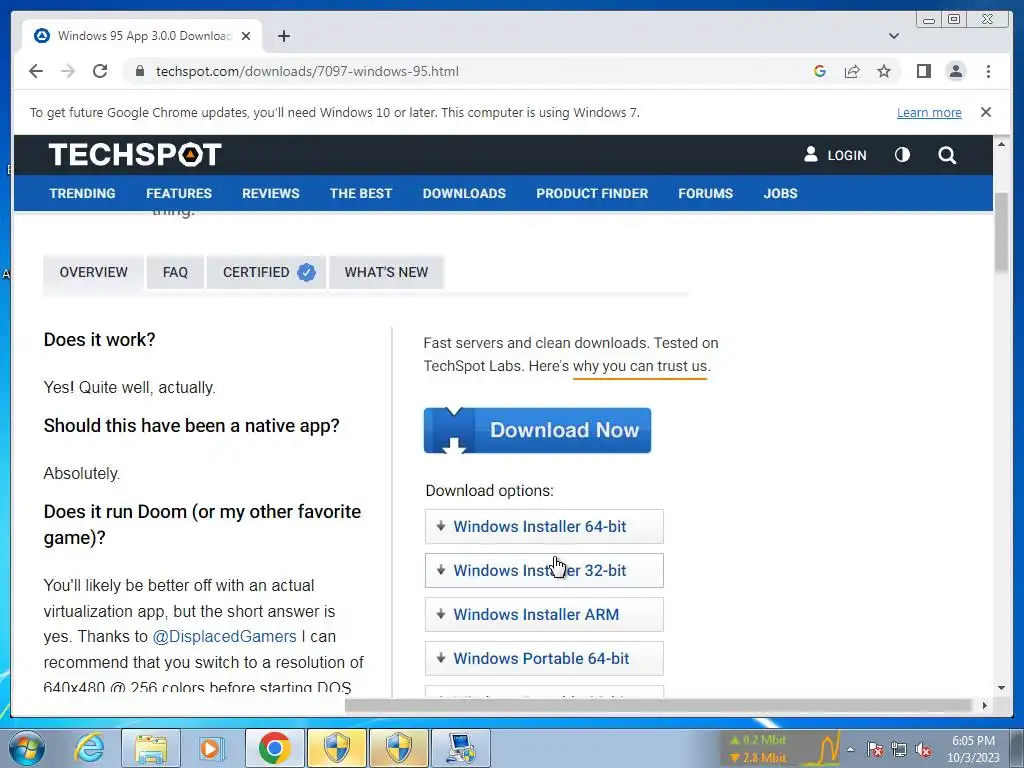Toggle TechSpot dark mode
The width and height of the screenshot is (1024, 768).
pos(902,155)
